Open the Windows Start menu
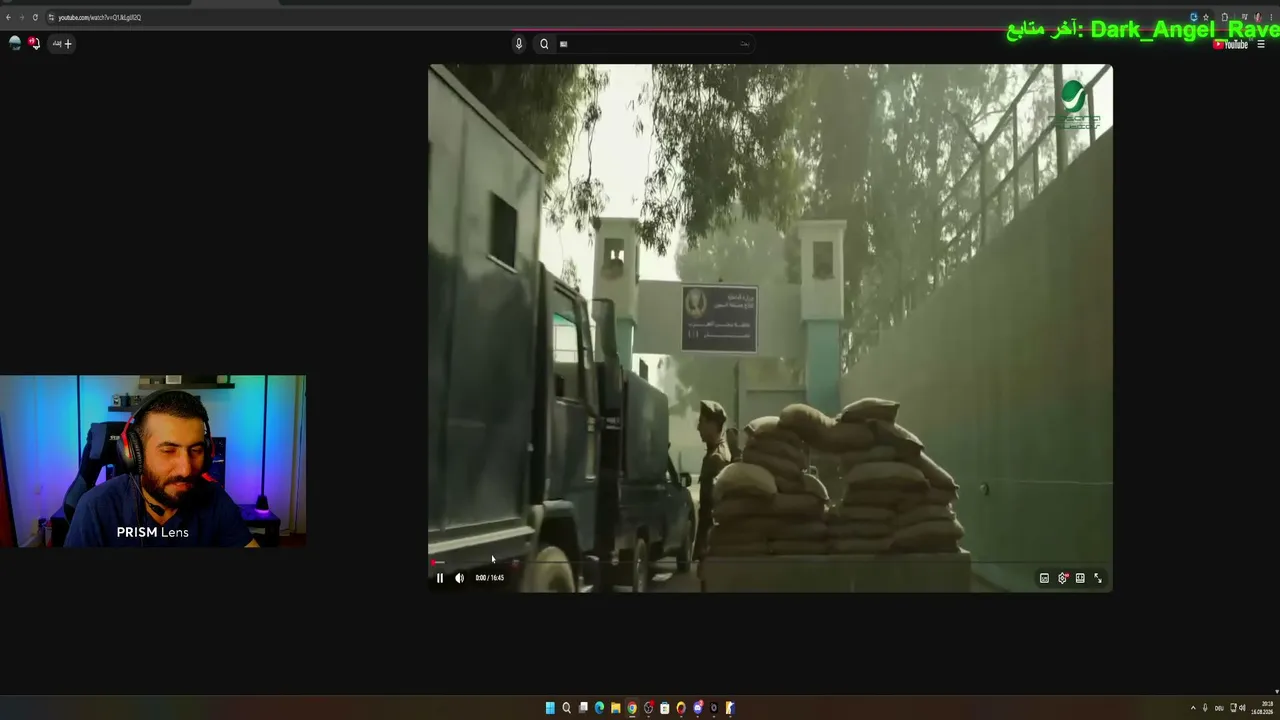Viewport: 1280px width, 720px height. (550, 708)
